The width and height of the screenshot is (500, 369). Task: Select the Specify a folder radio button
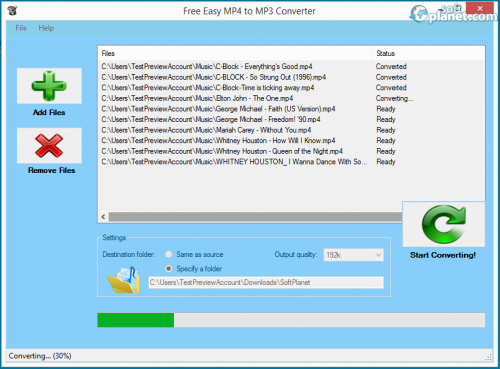pyautogui.click(x=169, y=268)
